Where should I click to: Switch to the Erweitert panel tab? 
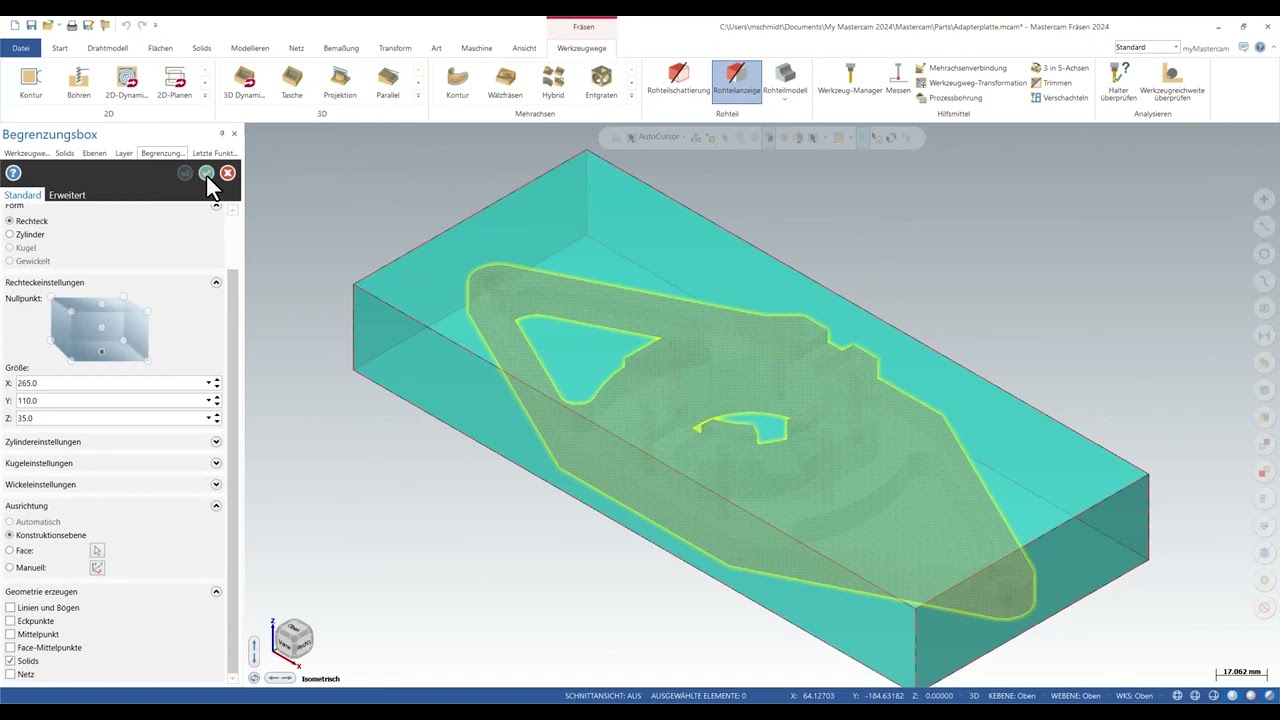67,195
